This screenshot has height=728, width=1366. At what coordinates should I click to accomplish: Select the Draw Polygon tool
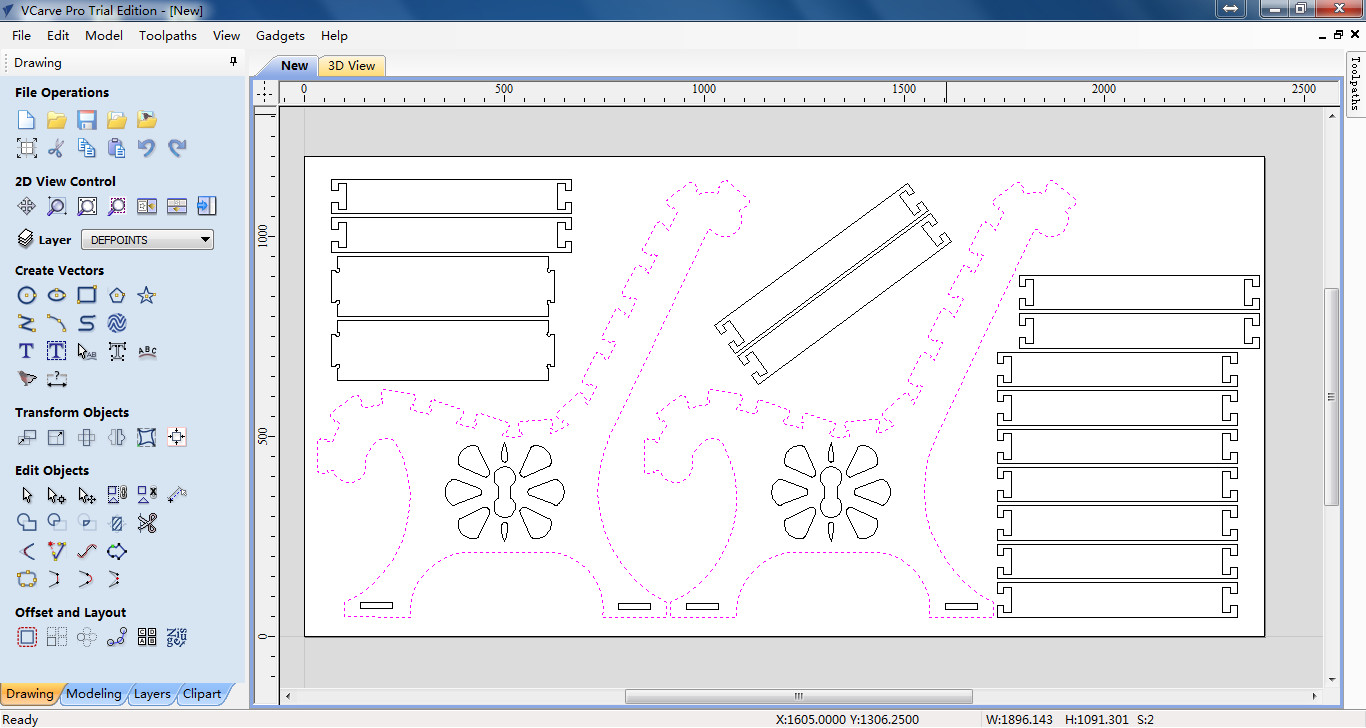117,295
